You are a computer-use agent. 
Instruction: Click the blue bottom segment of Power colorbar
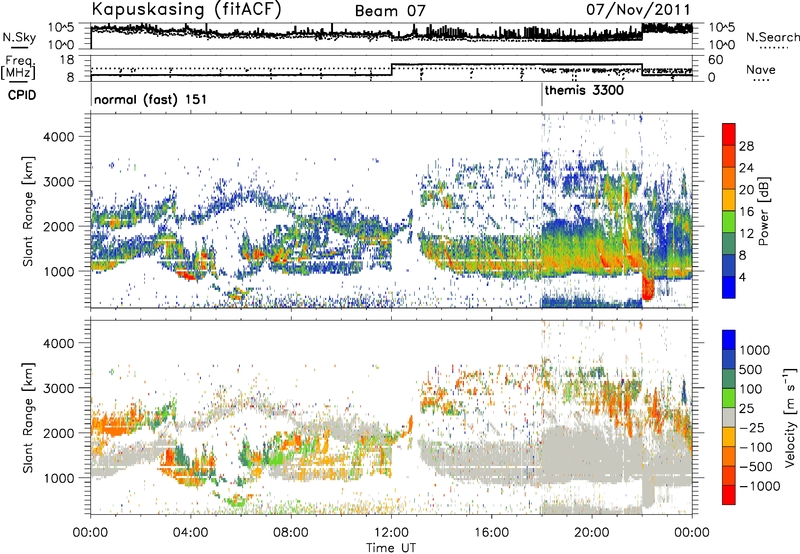point(729,287)
